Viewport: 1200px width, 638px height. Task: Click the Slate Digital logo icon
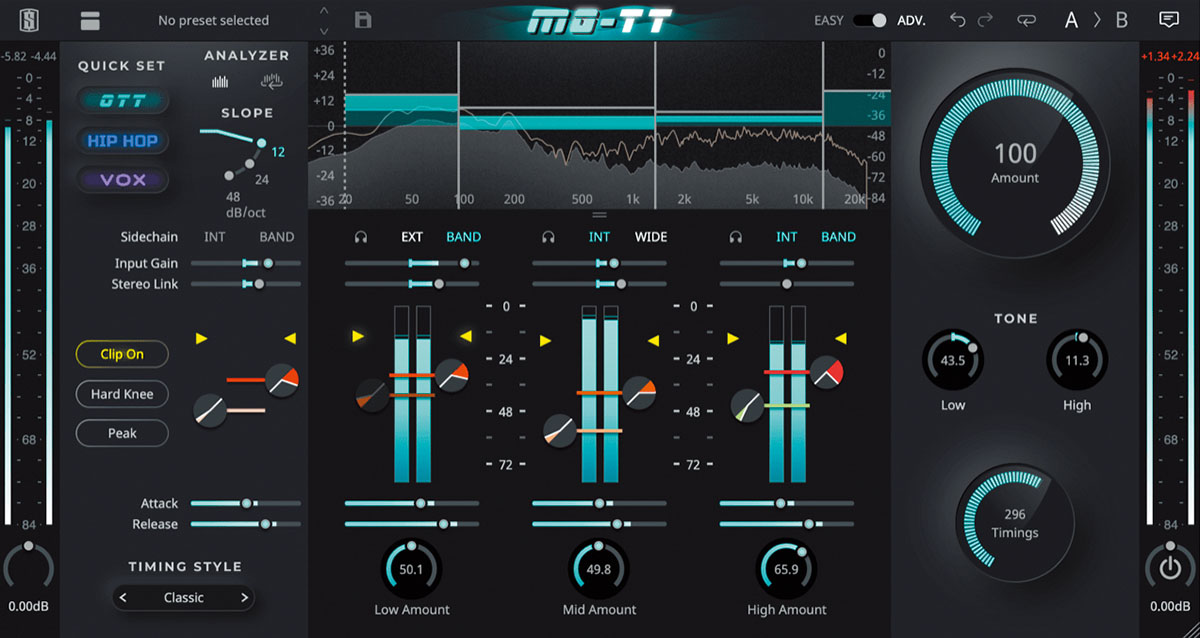point(29,20)
